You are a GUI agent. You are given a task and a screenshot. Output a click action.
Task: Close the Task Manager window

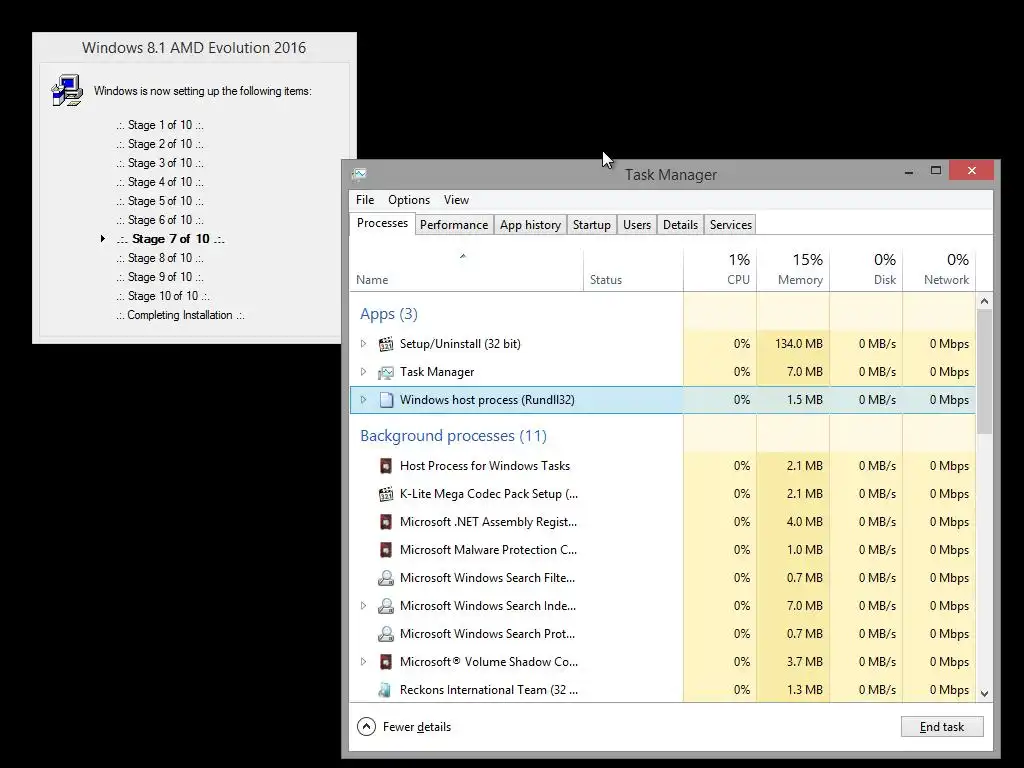point(972,170)
